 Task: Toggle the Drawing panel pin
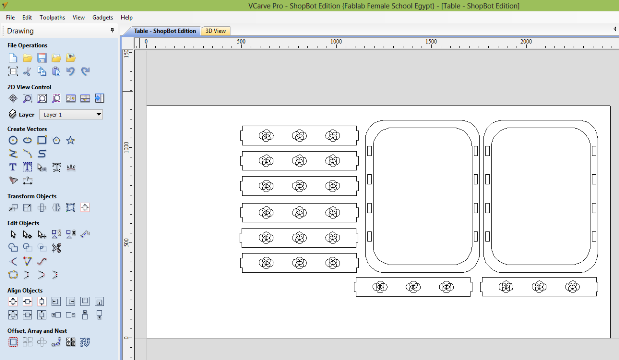112,30
